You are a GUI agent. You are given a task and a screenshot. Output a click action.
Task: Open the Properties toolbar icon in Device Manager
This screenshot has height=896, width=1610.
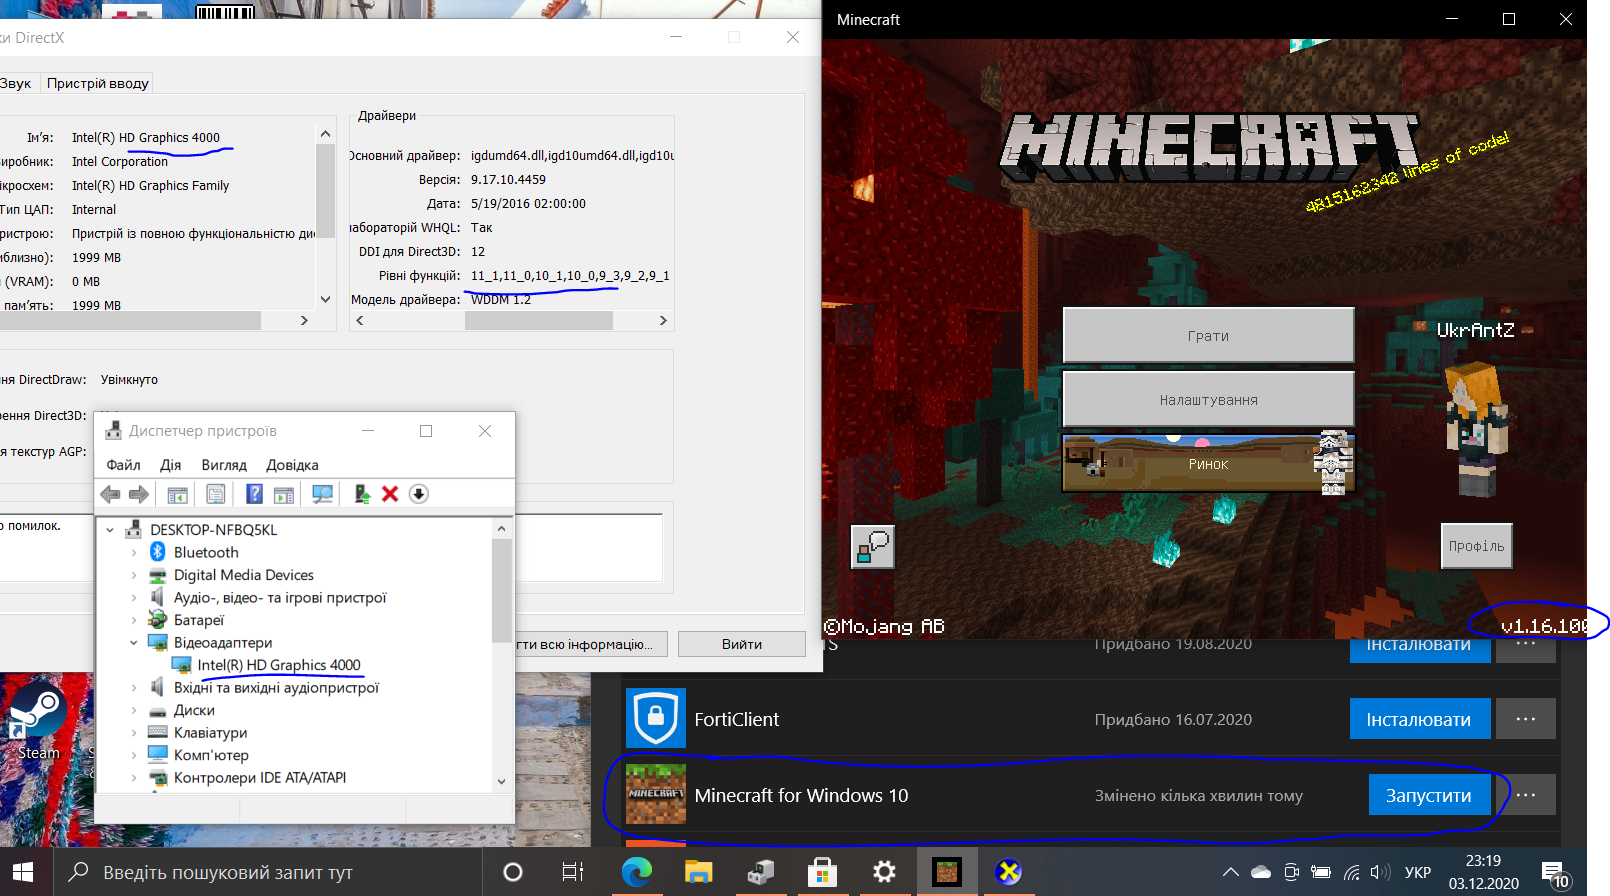pos(215,494)
